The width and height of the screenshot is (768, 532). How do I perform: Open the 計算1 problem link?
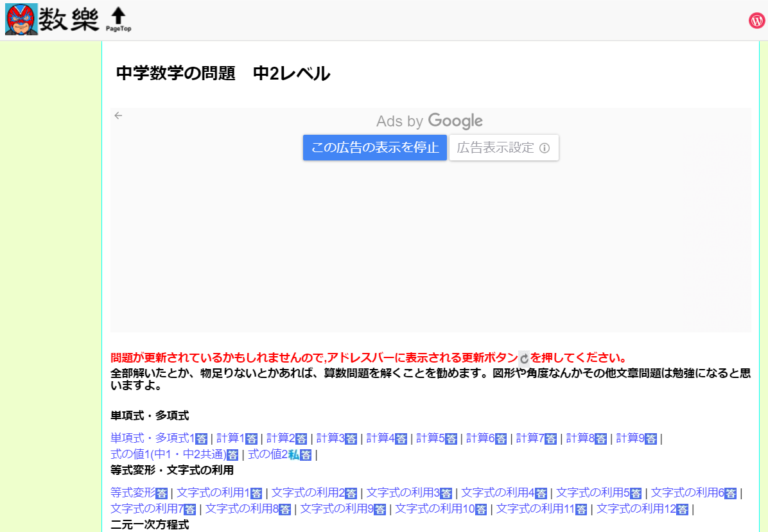[x=231, y=438]
